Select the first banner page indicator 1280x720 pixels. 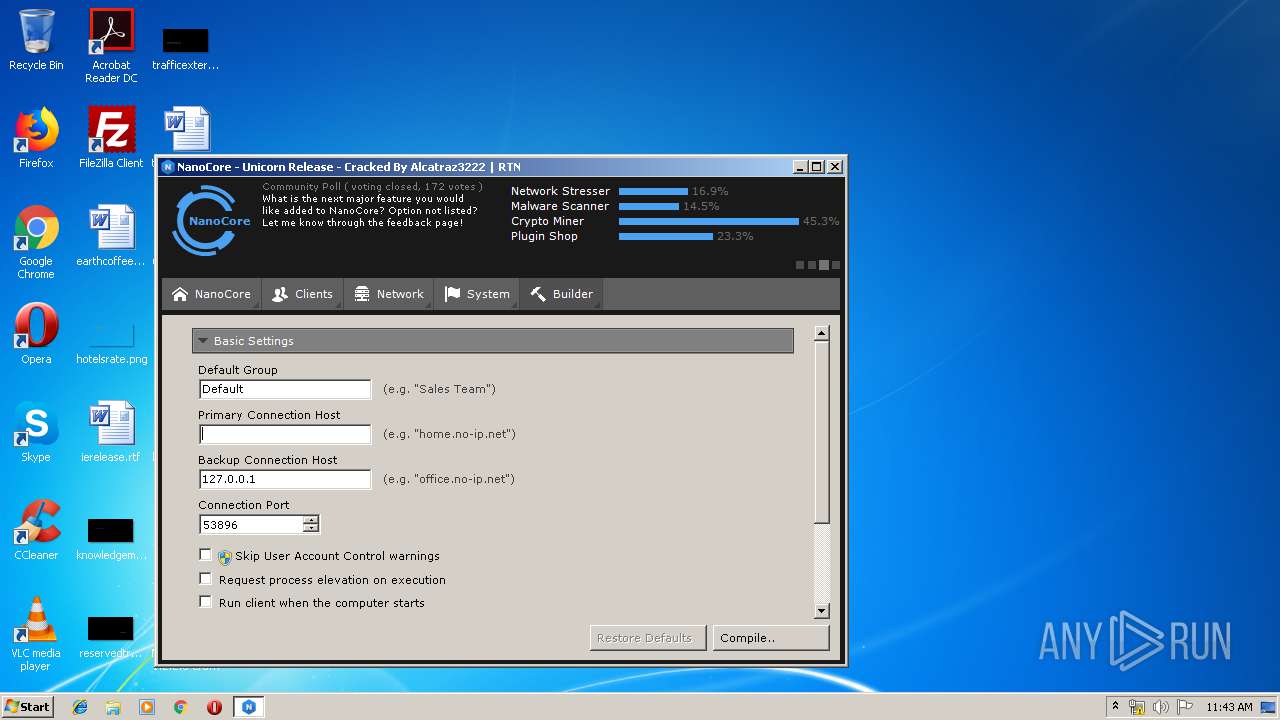tap(800, 265)
